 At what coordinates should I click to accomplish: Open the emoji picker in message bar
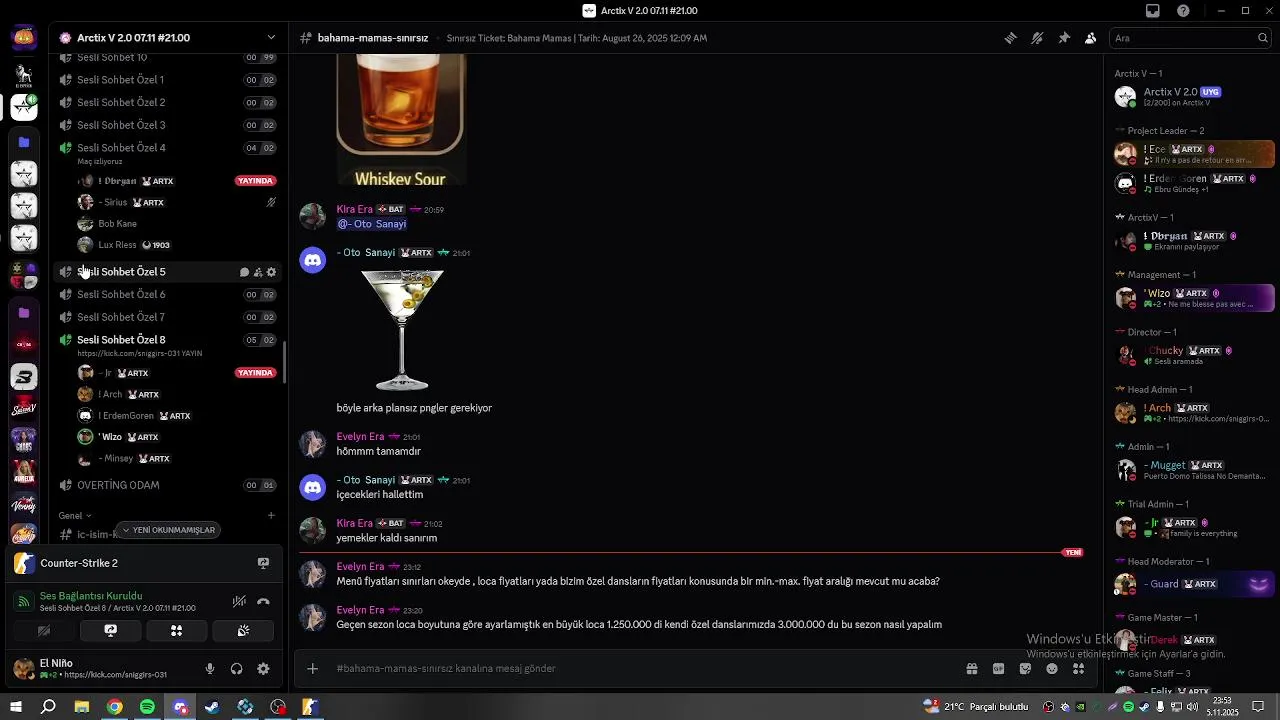pyautogui.click(x=1052, y=669)
